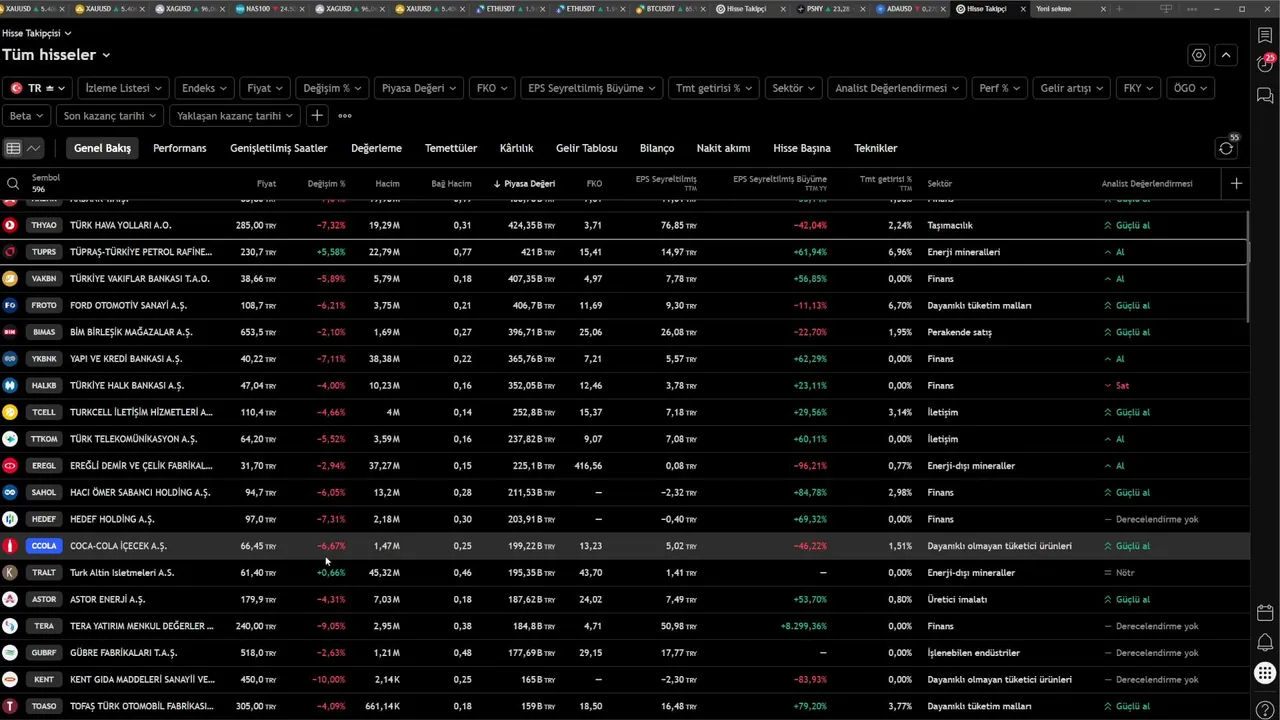This screenshot has height=720, width=1280.
Task: Click the refresh icon with 55 badge
Action: click(x=1226, y=148)
